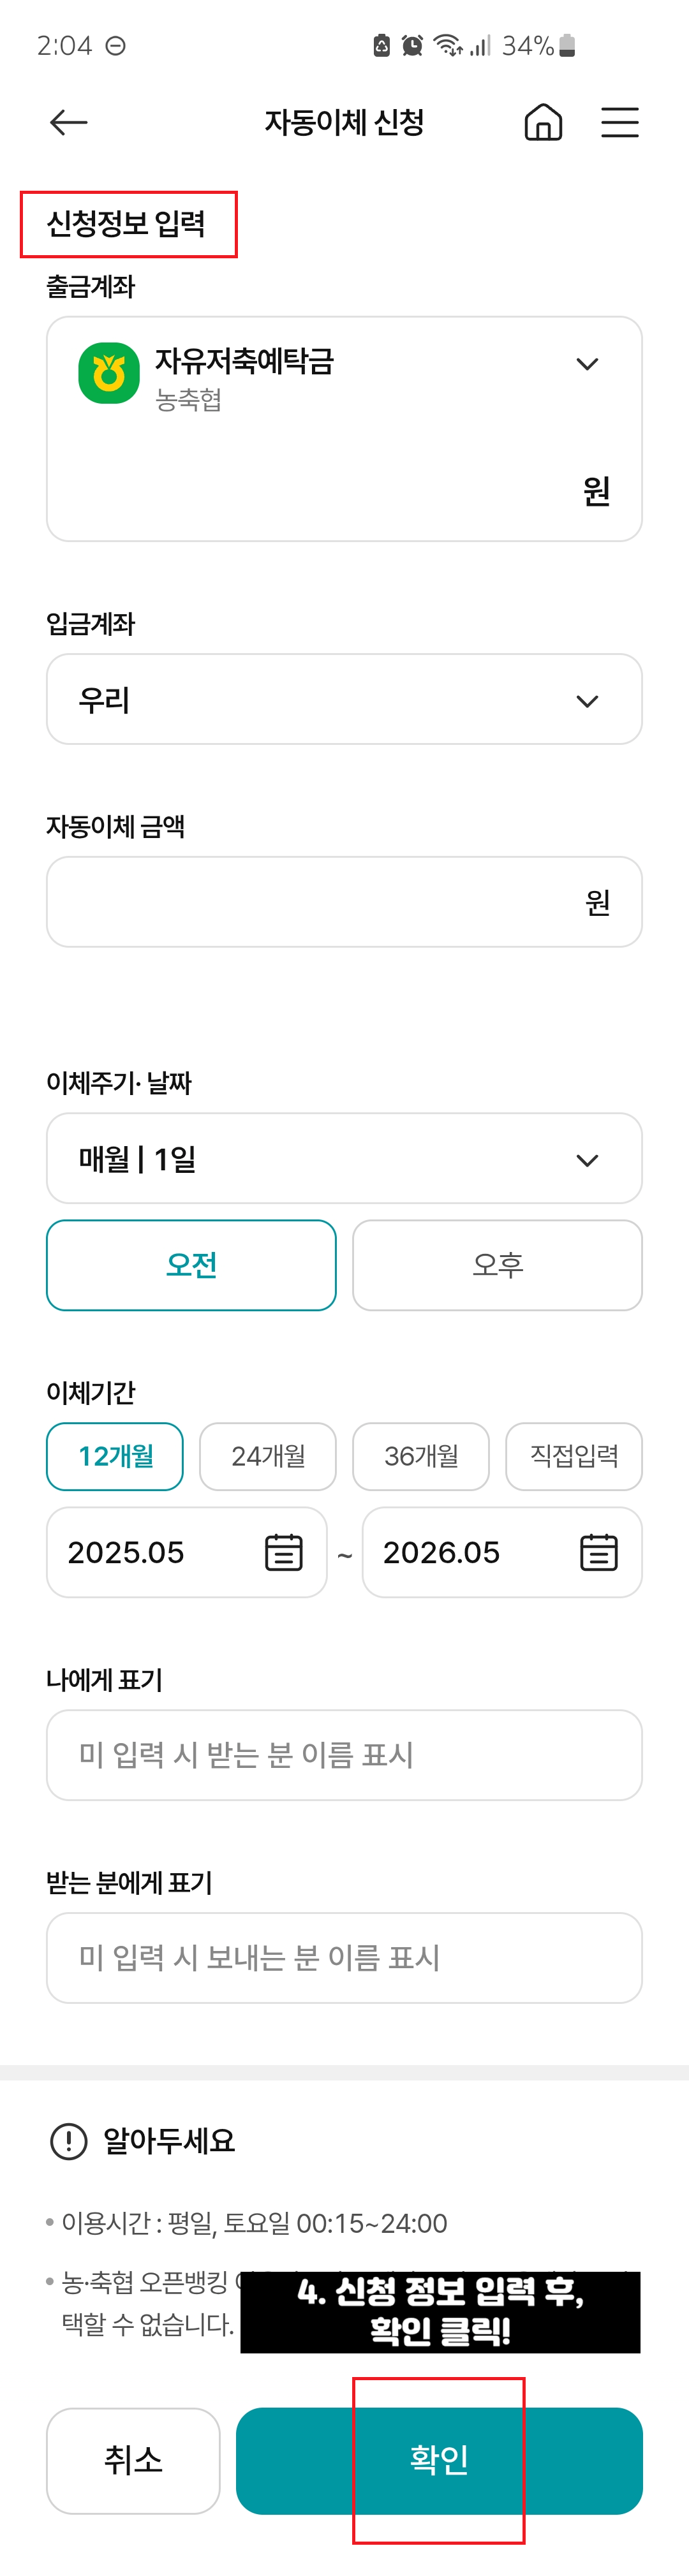Viewport: 689px width, 2576px height.
Task: Select 오후 for transfer time
Action: pos(497,1264)
